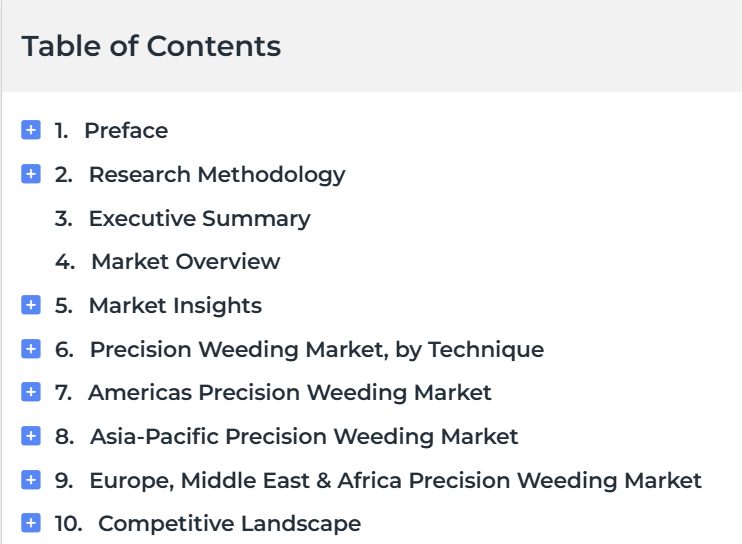742x544 pixels.
Task: Click the Table of Contents heading
Action: tap(151, 46)
